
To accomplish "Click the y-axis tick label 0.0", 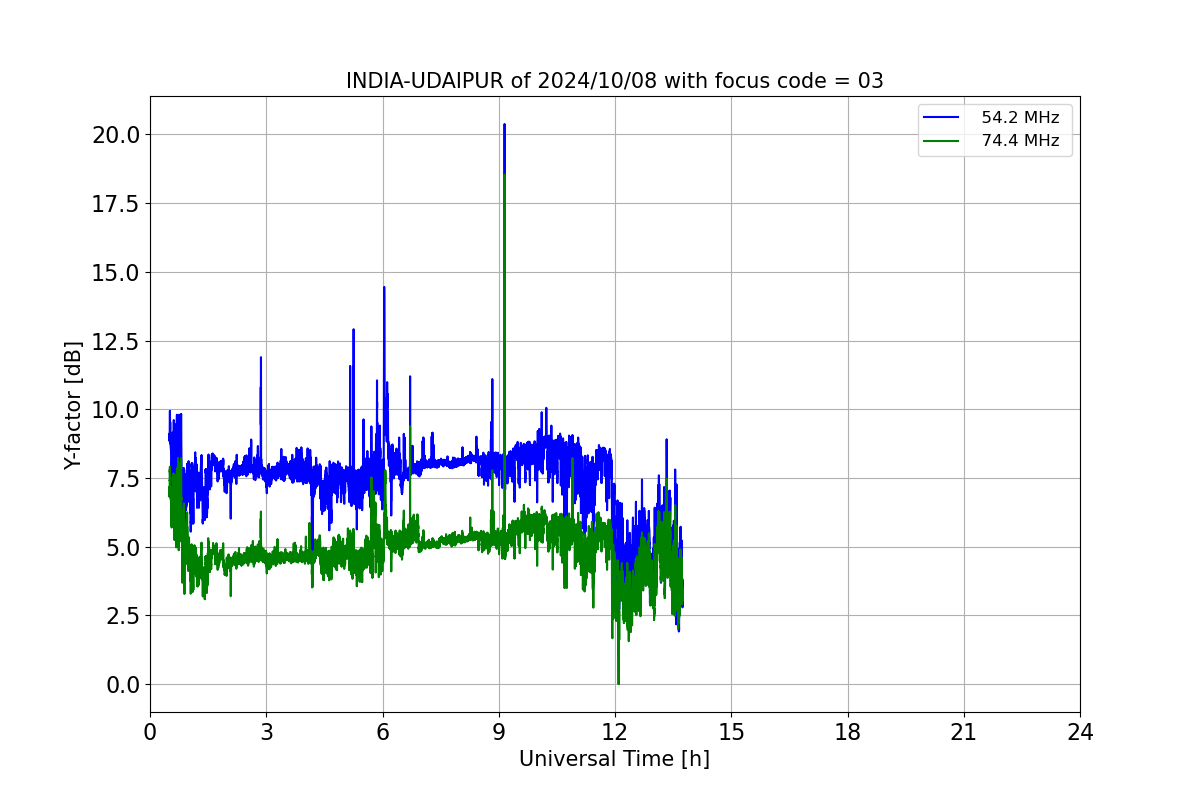I will [x=124, y=685].
